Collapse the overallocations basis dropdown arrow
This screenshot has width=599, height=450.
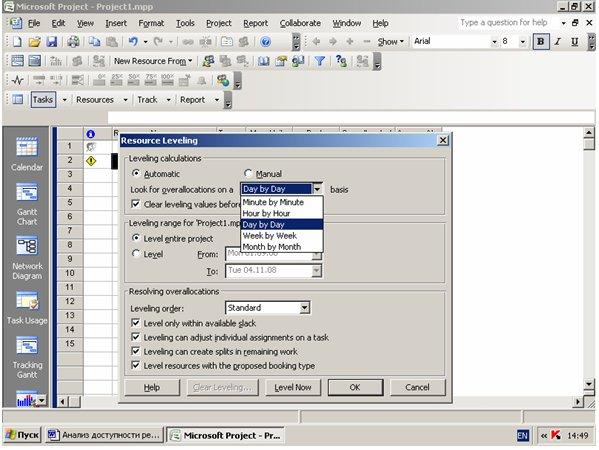pos(317,189)
